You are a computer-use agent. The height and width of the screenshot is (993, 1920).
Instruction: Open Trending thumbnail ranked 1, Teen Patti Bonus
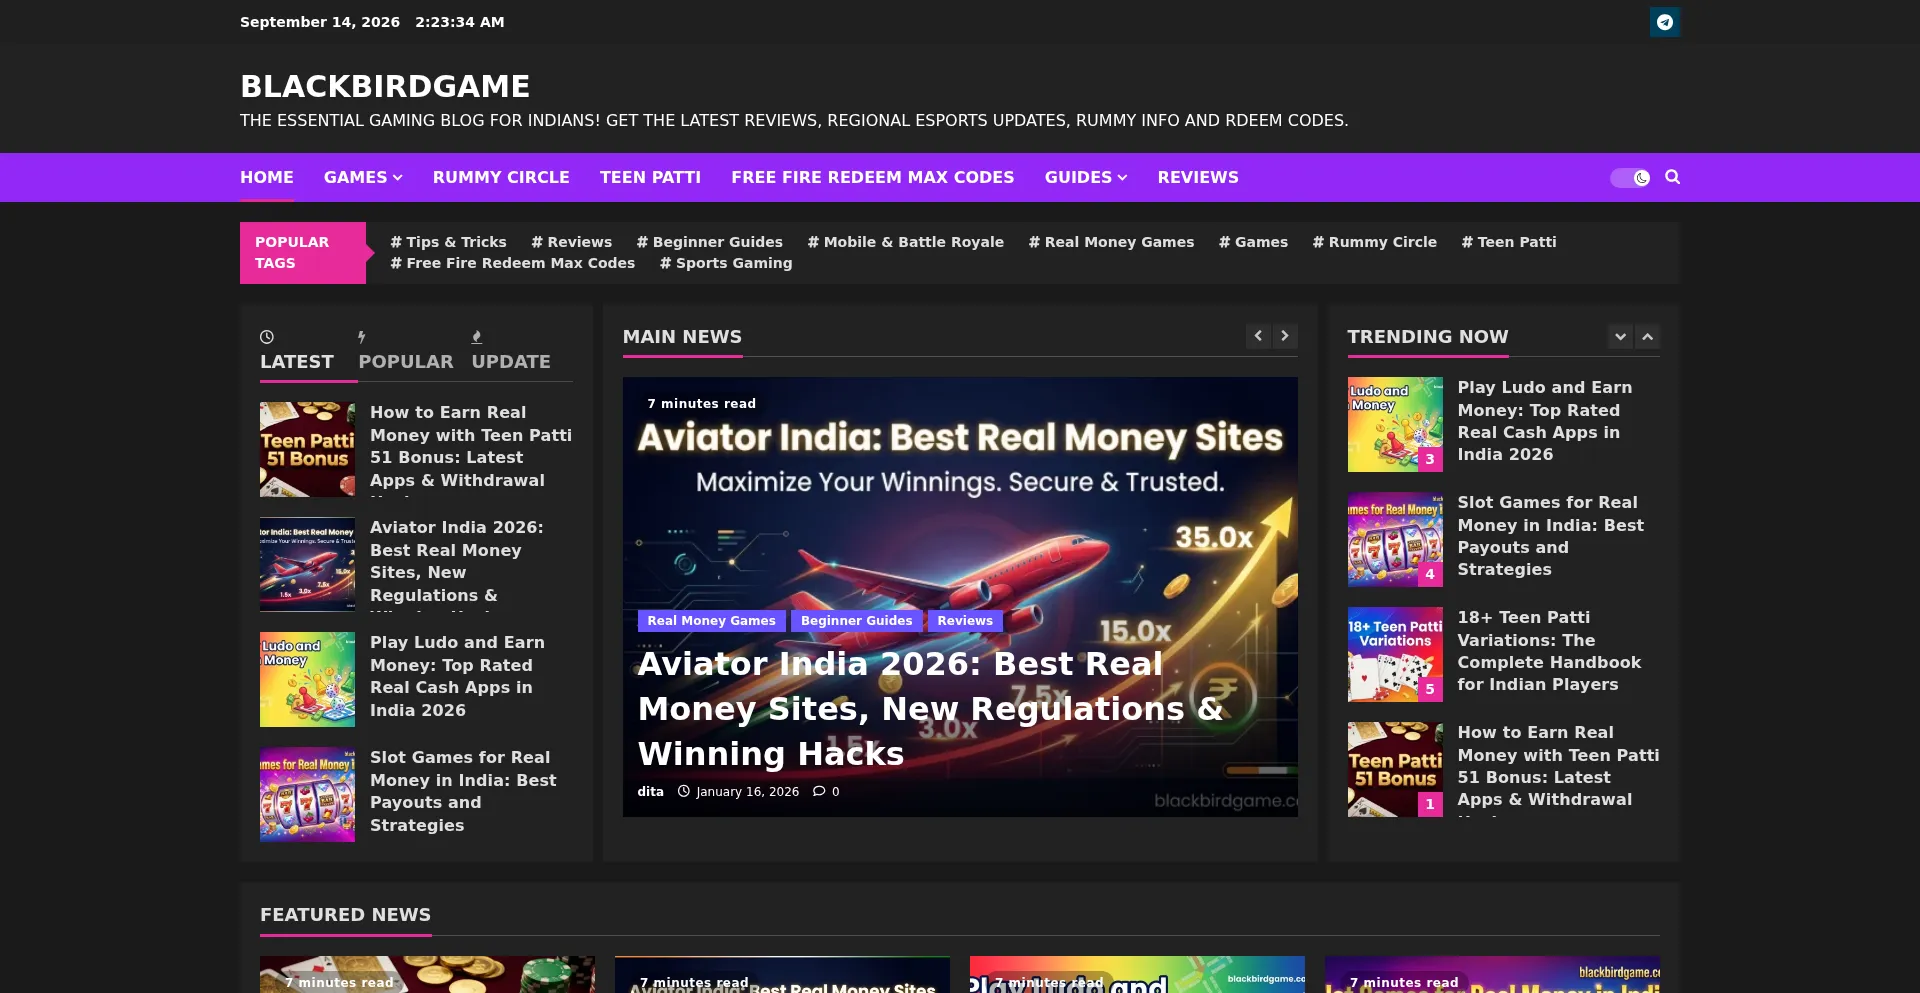[1395, 769]
